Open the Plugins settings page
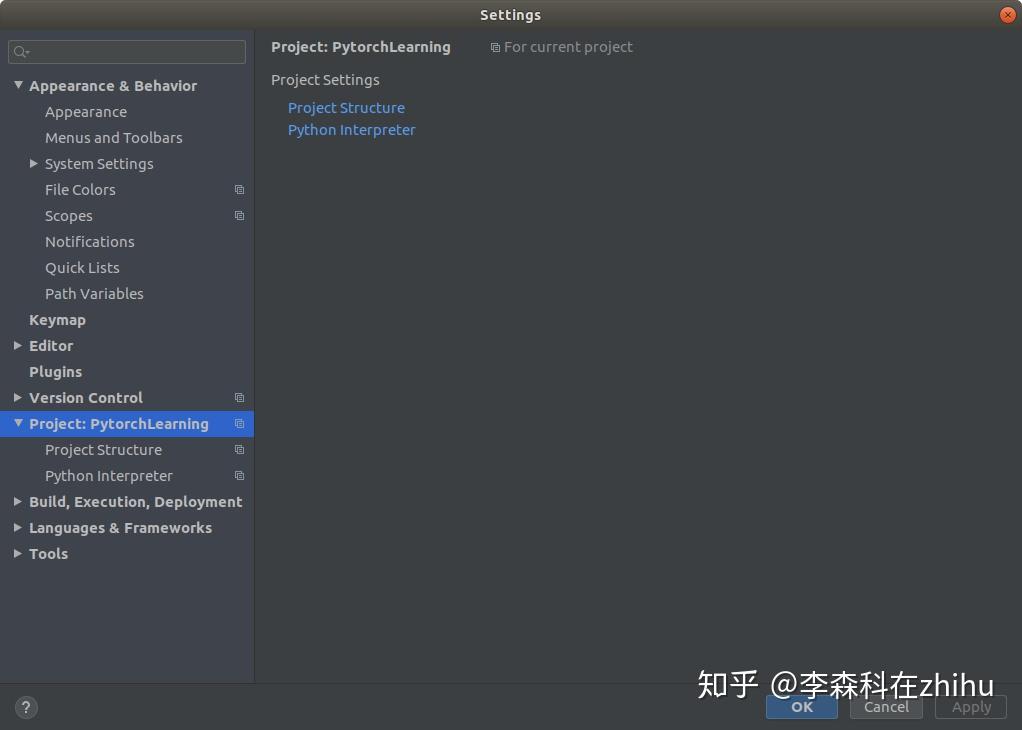 pyautogui.click(x=55, y=371)
